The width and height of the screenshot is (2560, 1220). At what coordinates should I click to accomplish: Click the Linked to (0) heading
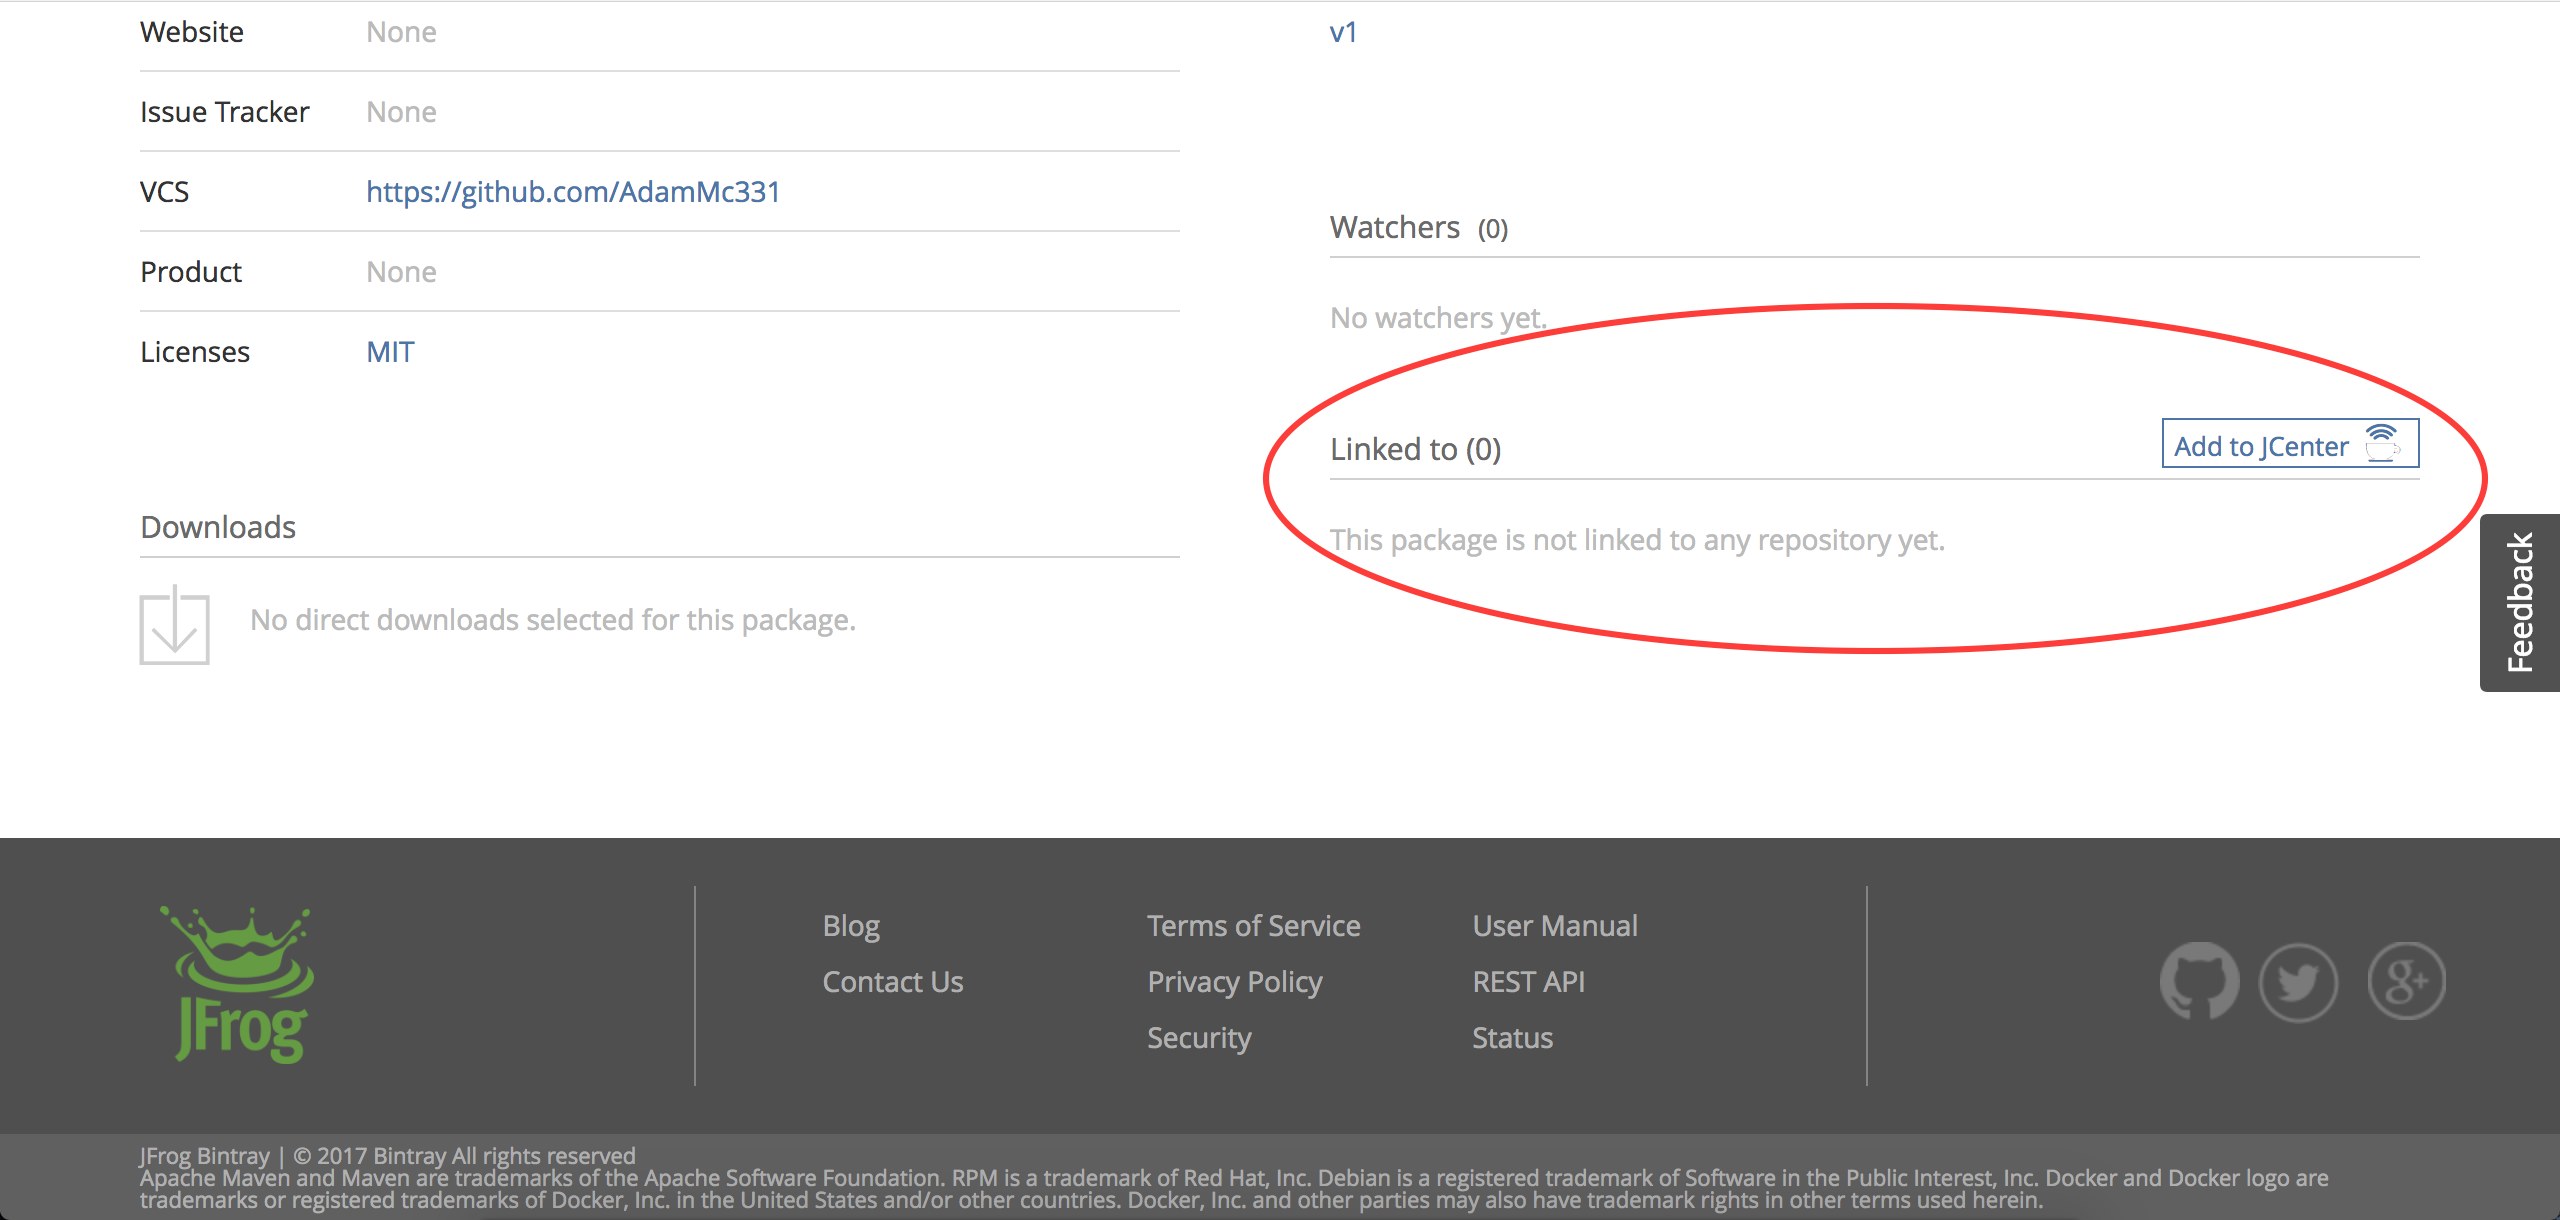(x=1415, y=450)
